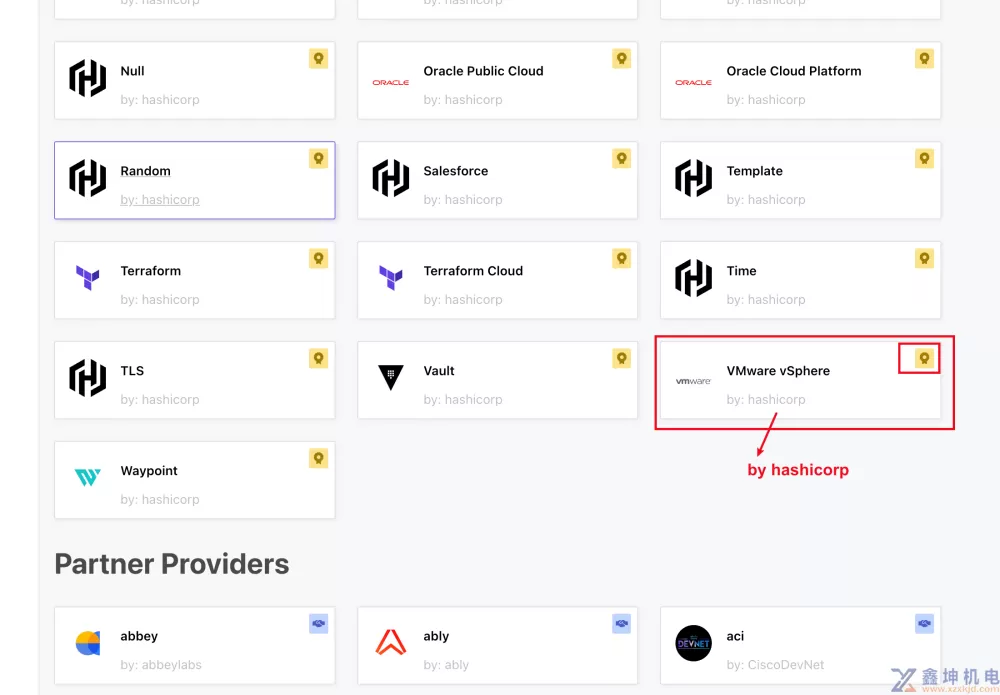Open the VMware vSphere provider title

coord(778,371)
